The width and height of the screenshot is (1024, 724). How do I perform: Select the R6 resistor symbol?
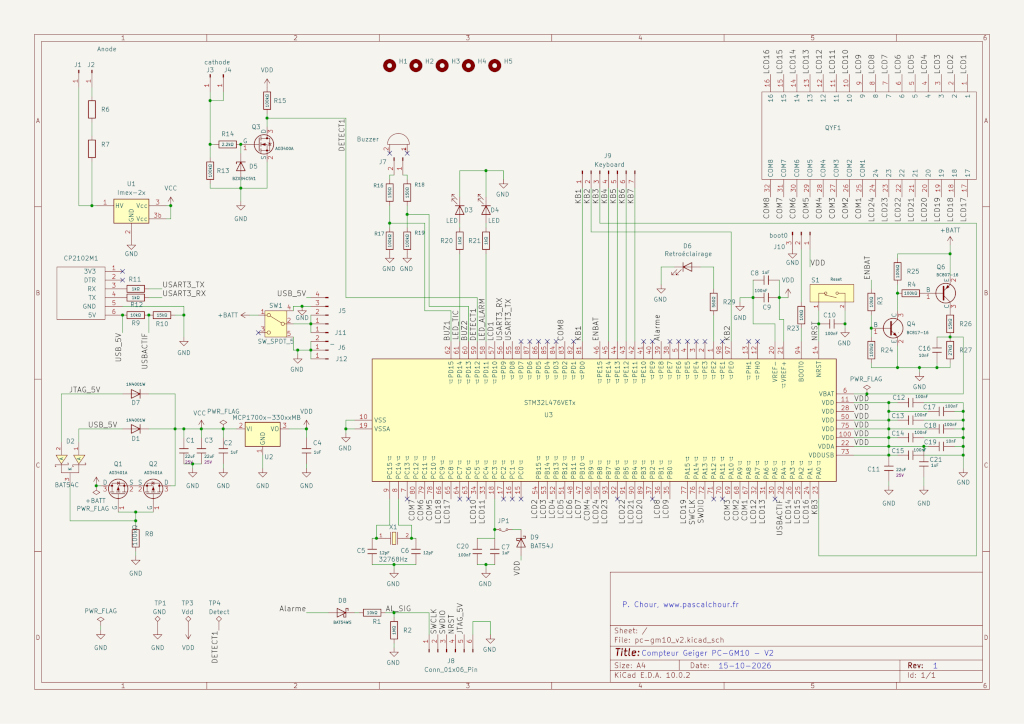pos(91,110)
